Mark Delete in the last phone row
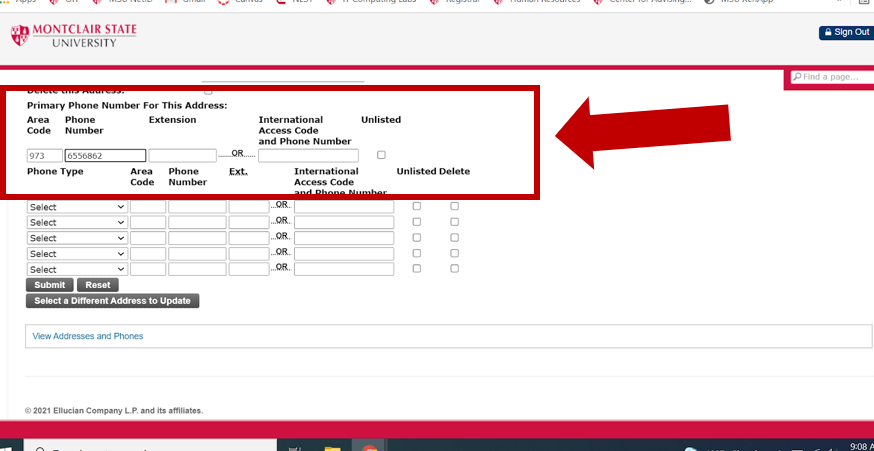Viewport: 874px width, 451px height. point(454,269)
